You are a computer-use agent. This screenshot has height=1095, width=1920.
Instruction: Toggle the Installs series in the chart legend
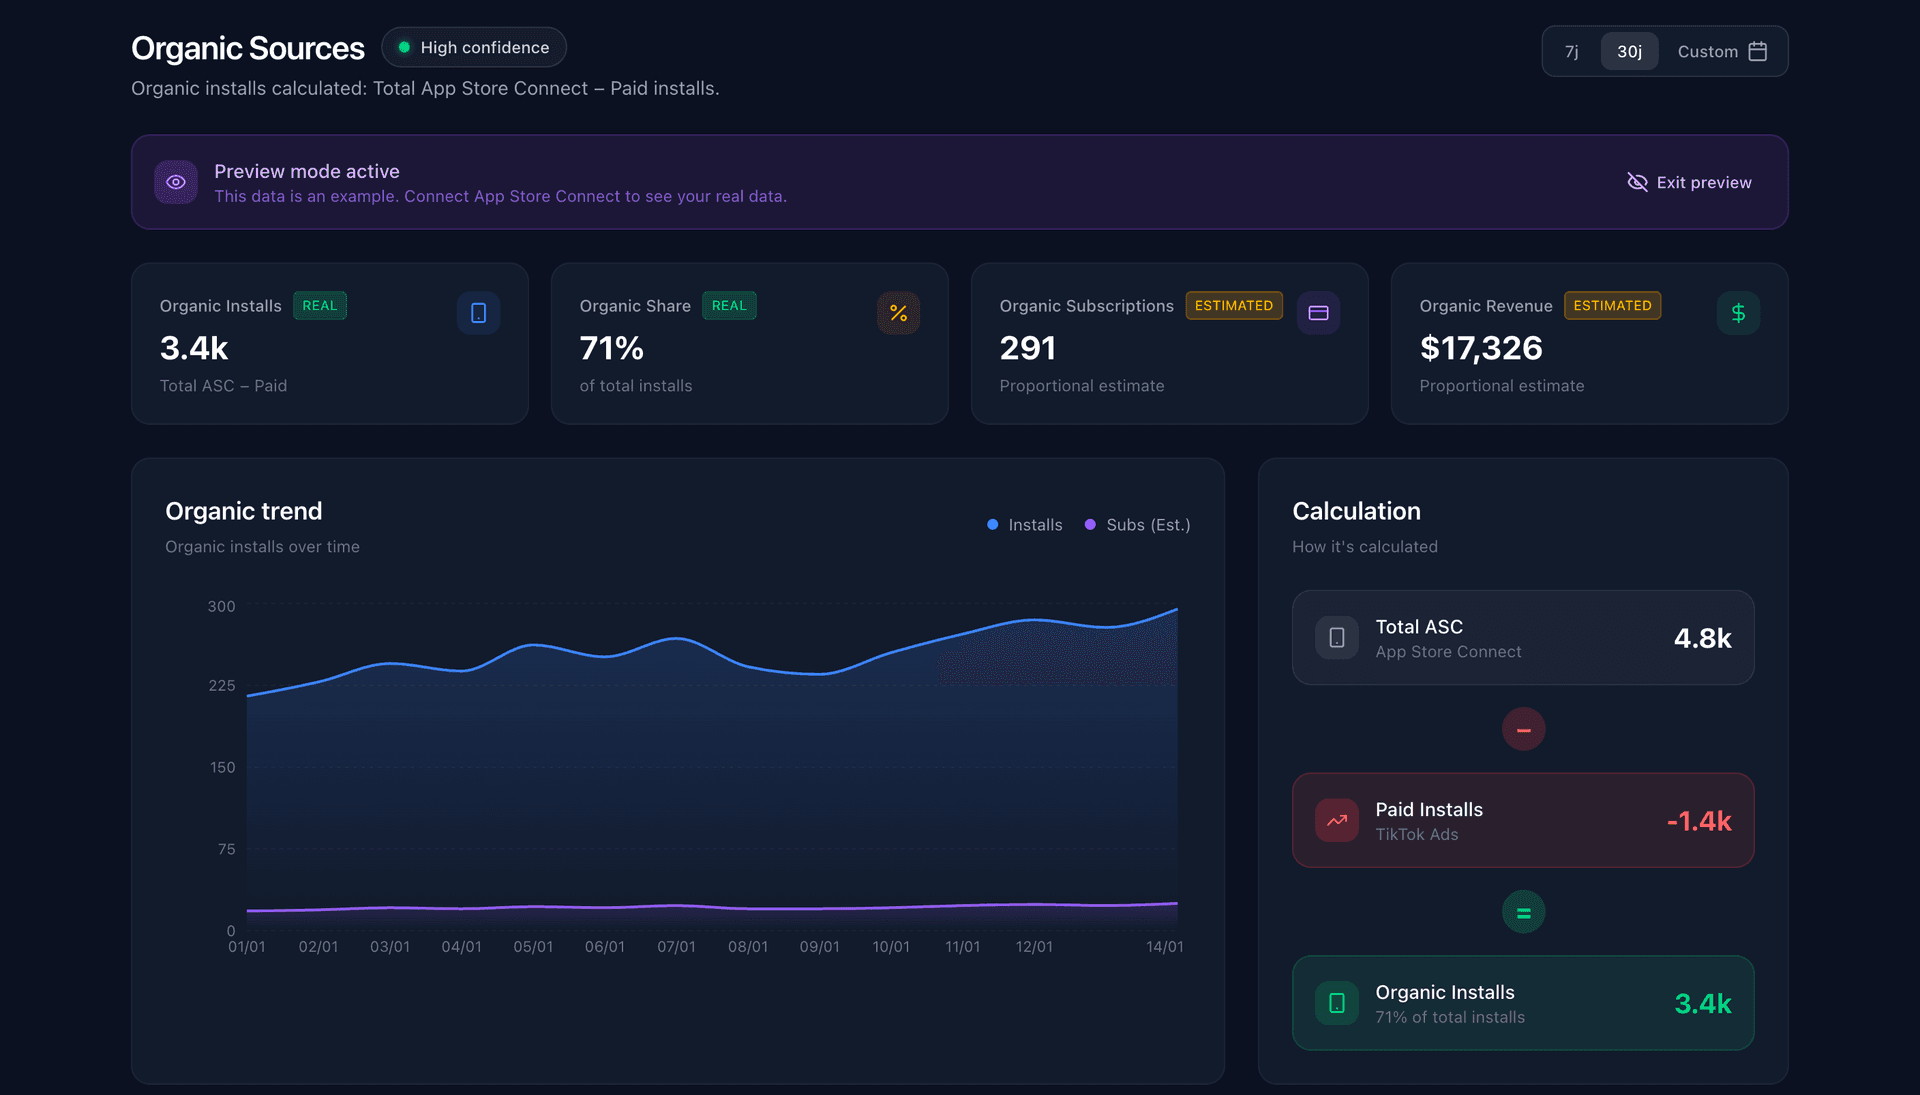coord(1024,524)
